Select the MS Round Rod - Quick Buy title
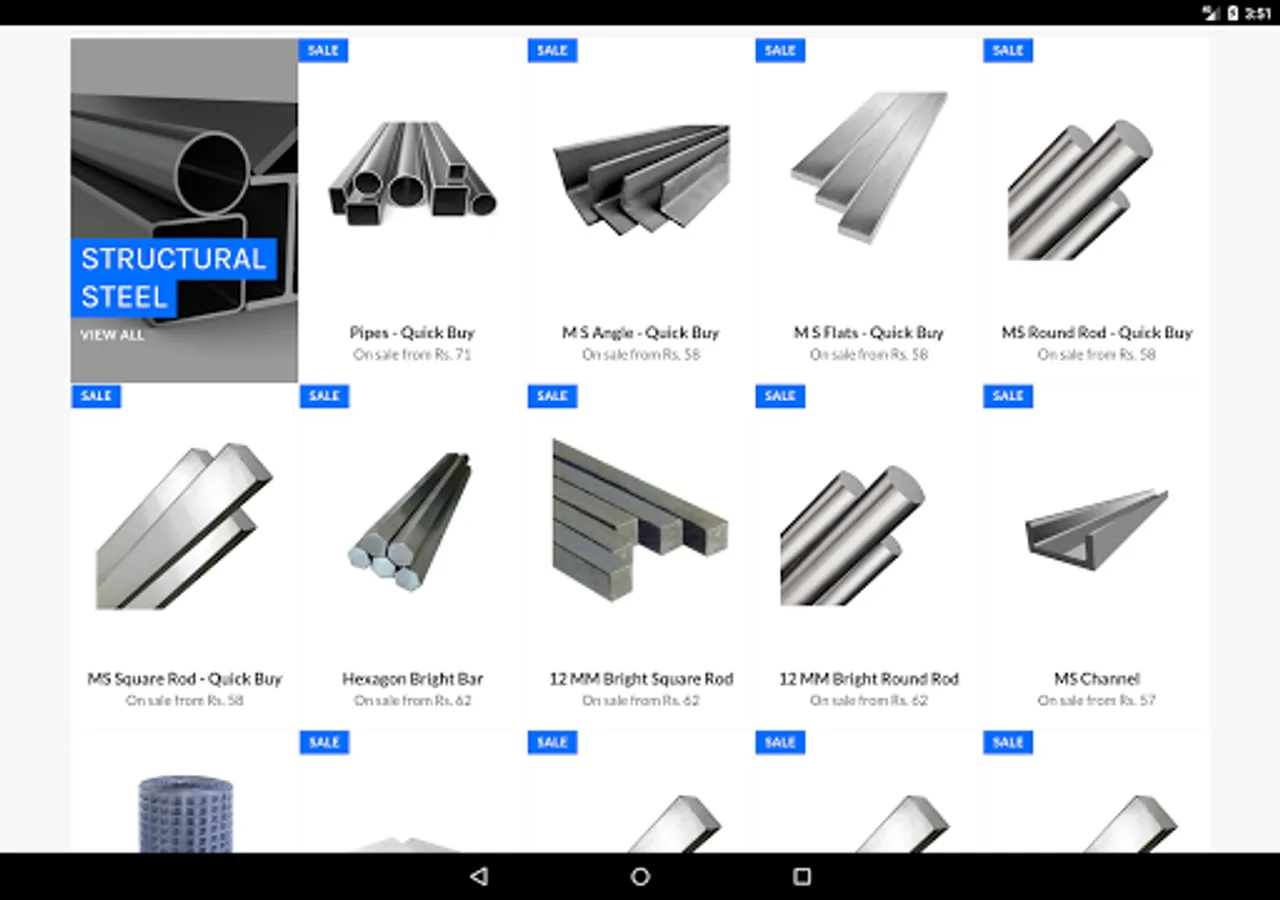The width and height of the screenshot is (1280, 900). click(1097, 333)
